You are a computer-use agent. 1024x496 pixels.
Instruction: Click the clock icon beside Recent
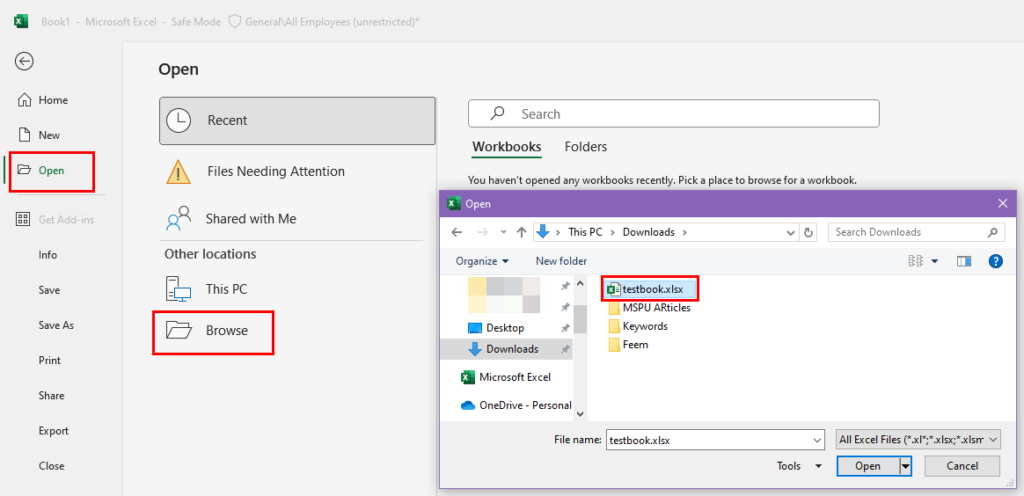[x=178, y=121]
